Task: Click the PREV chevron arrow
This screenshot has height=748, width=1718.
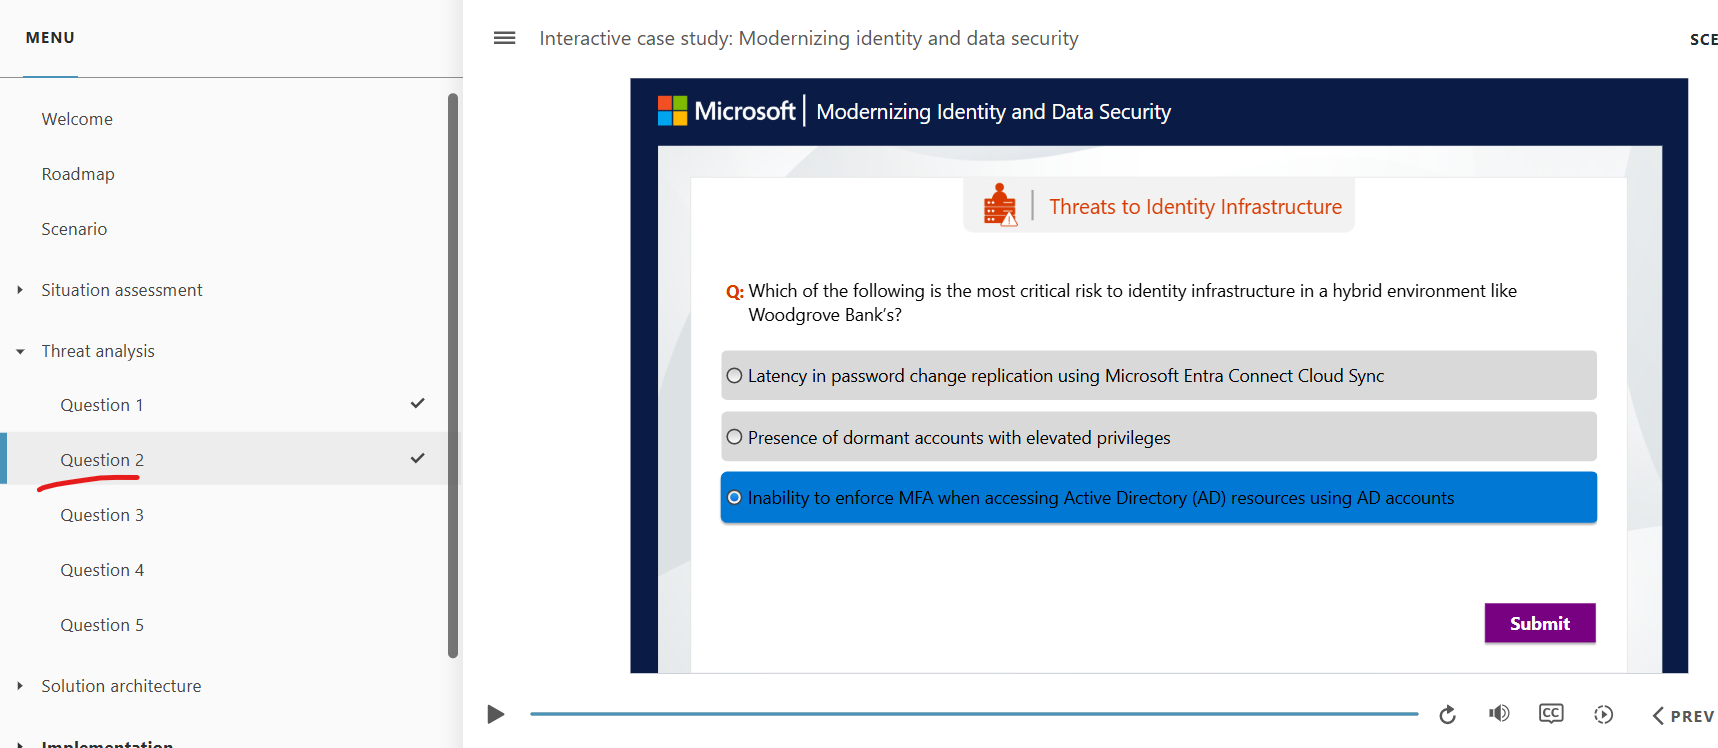Action: click(1658, 715)
